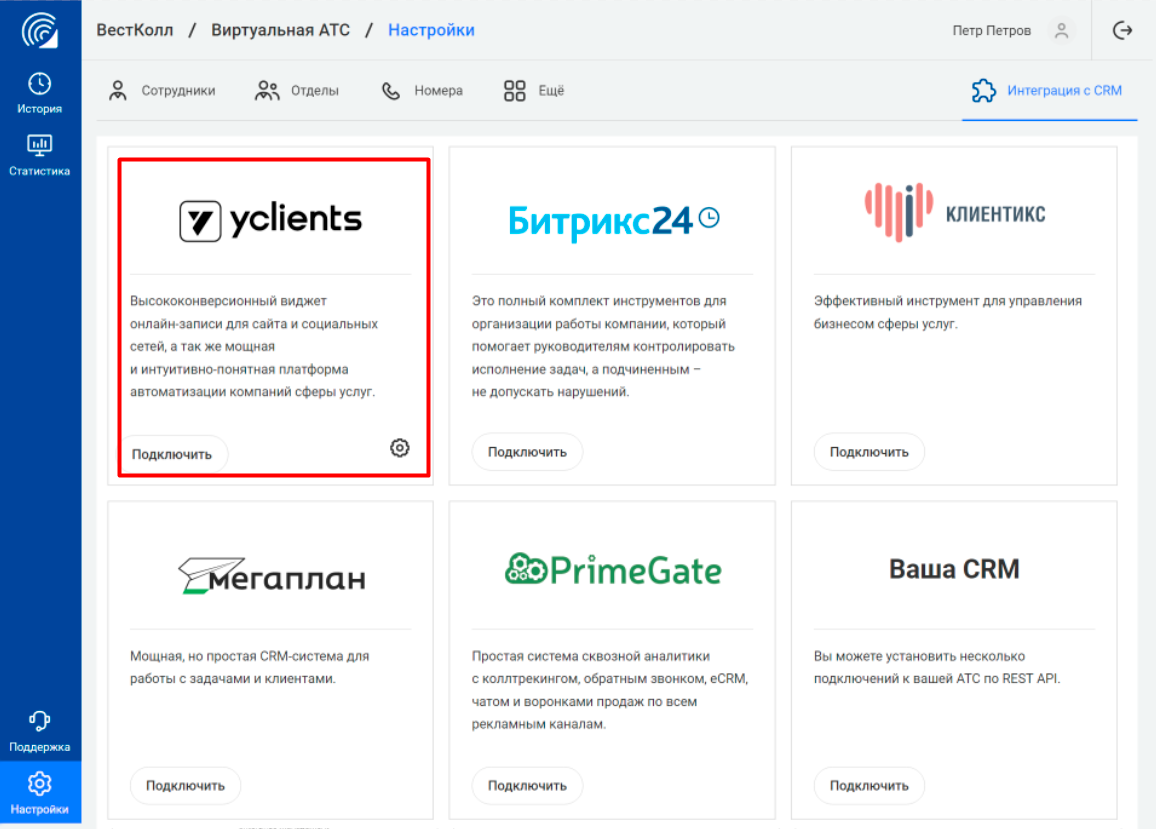The image size is (1156, 829).
Task: Connect the Мегаплан integration
Action: (x=185, y=785)
